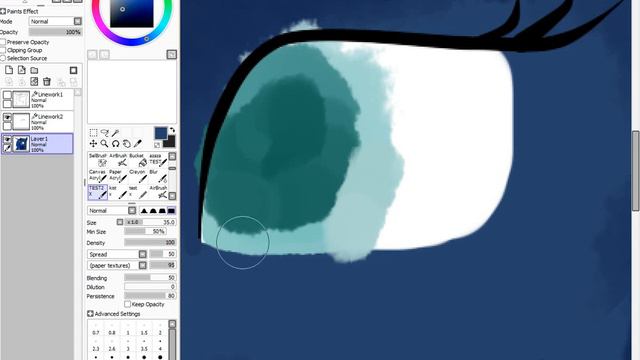Select Layer1 in the layer list
640x360 pixels.
38,144
